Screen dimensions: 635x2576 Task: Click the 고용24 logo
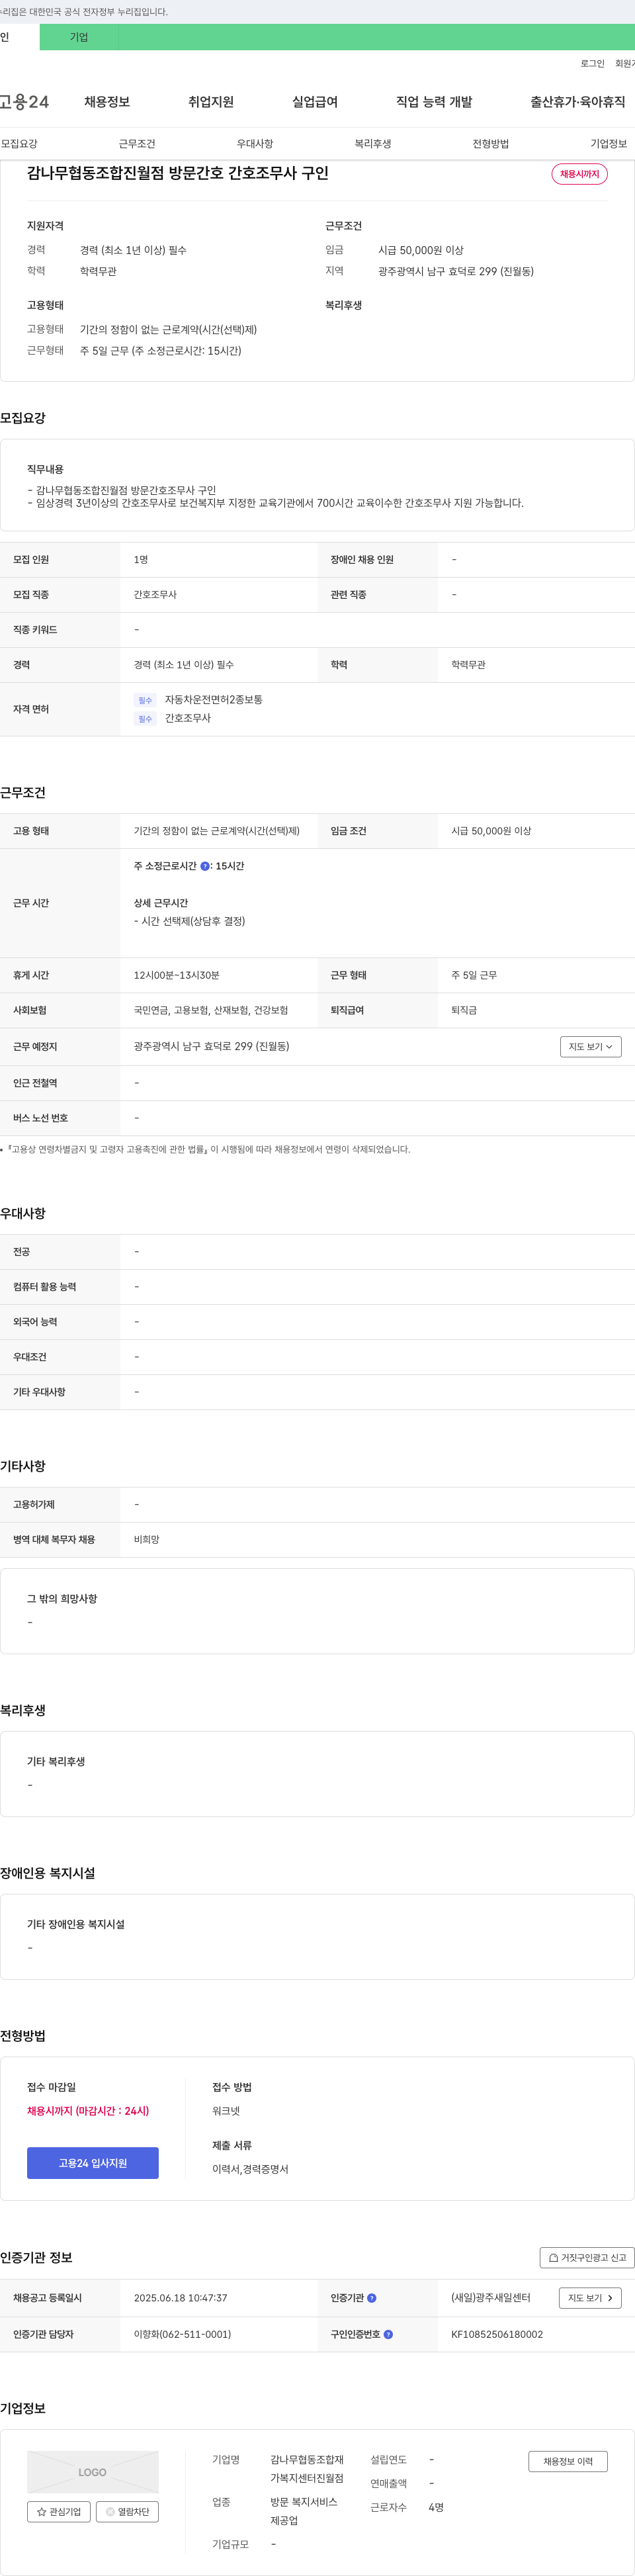(x=24, y=102)
